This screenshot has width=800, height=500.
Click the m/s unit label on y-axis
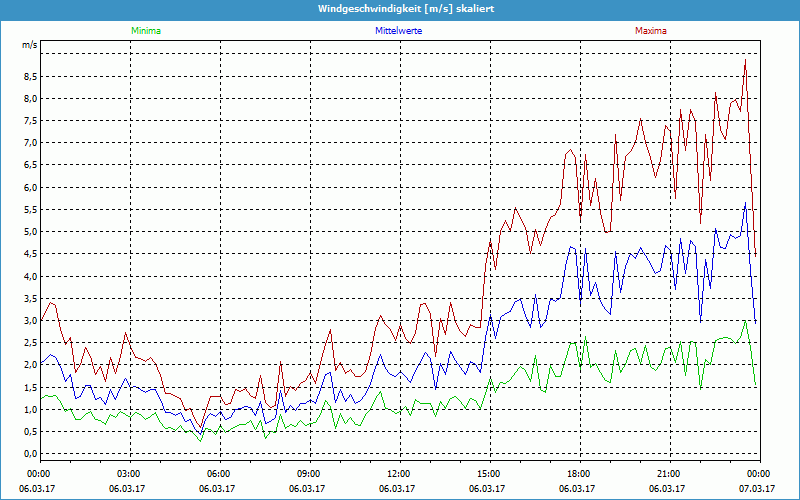[x=29, y=46]
